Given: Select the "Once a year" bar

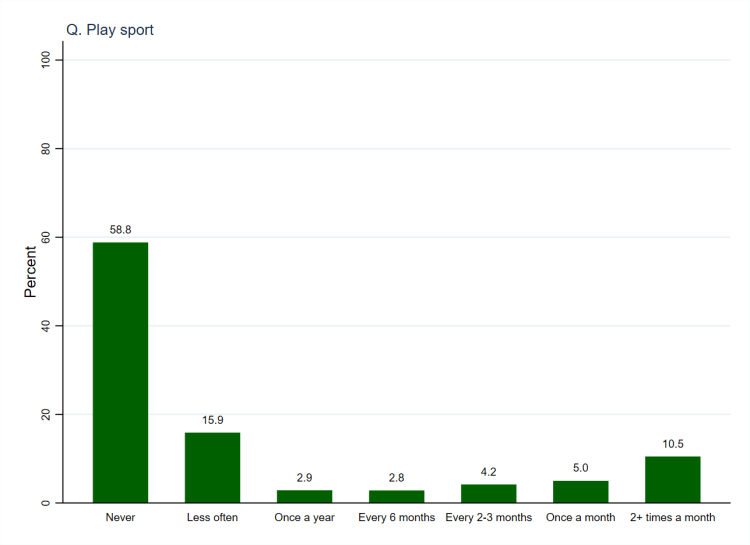Looking at the screenshot, I should point(304,496).
